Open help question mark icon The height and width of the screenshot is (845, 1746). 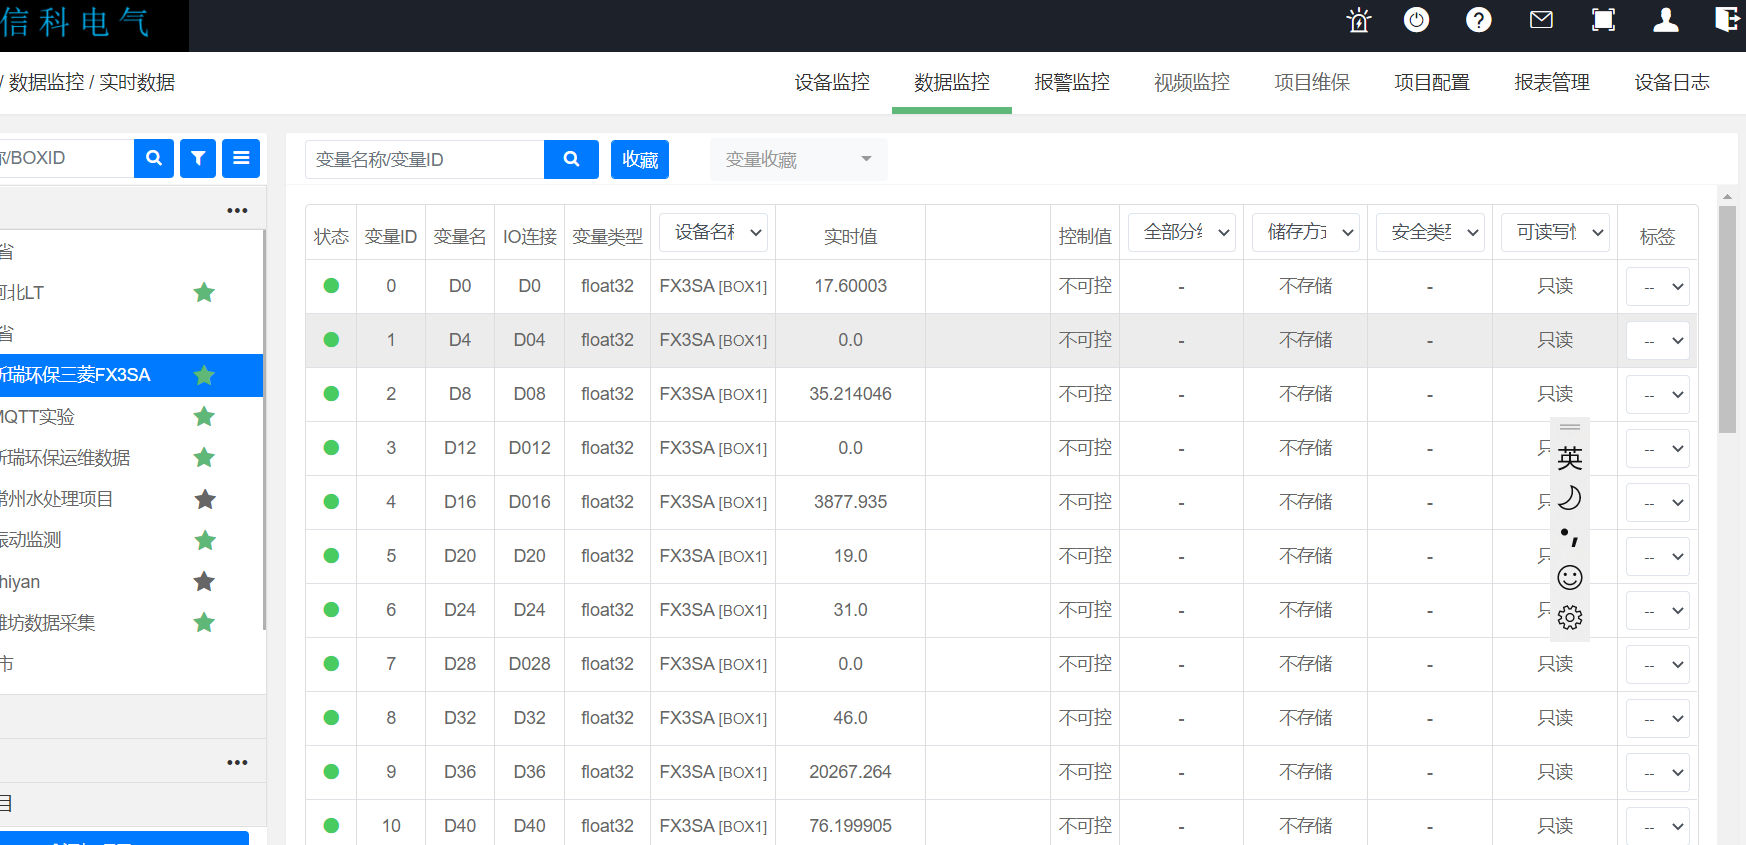tap(1478, 20)
